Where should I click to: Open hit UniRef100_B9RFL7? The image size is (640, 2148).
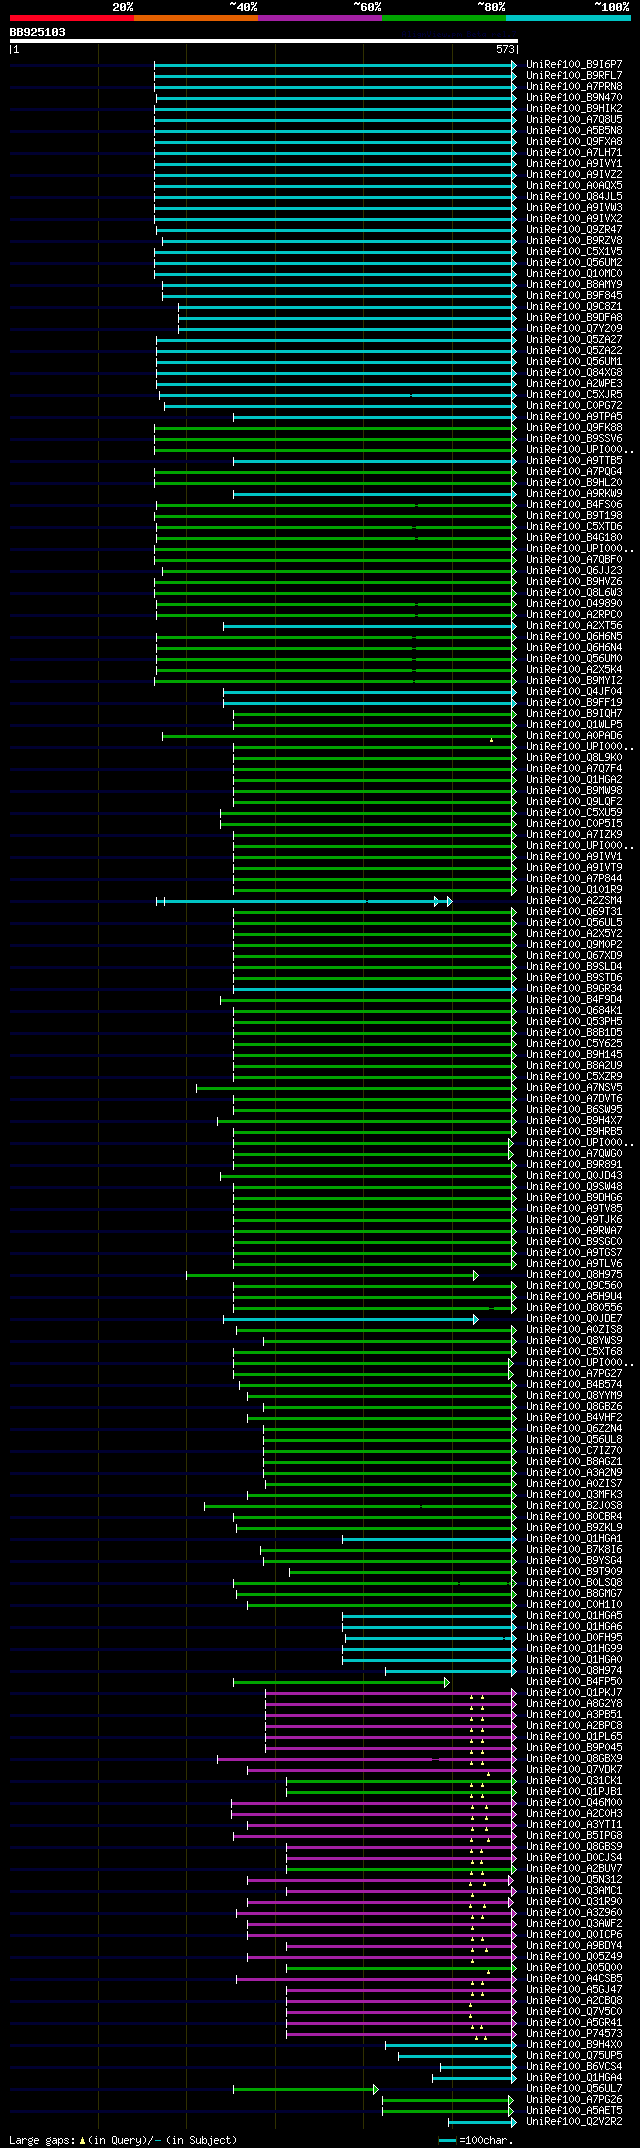(x=574, y=75)
